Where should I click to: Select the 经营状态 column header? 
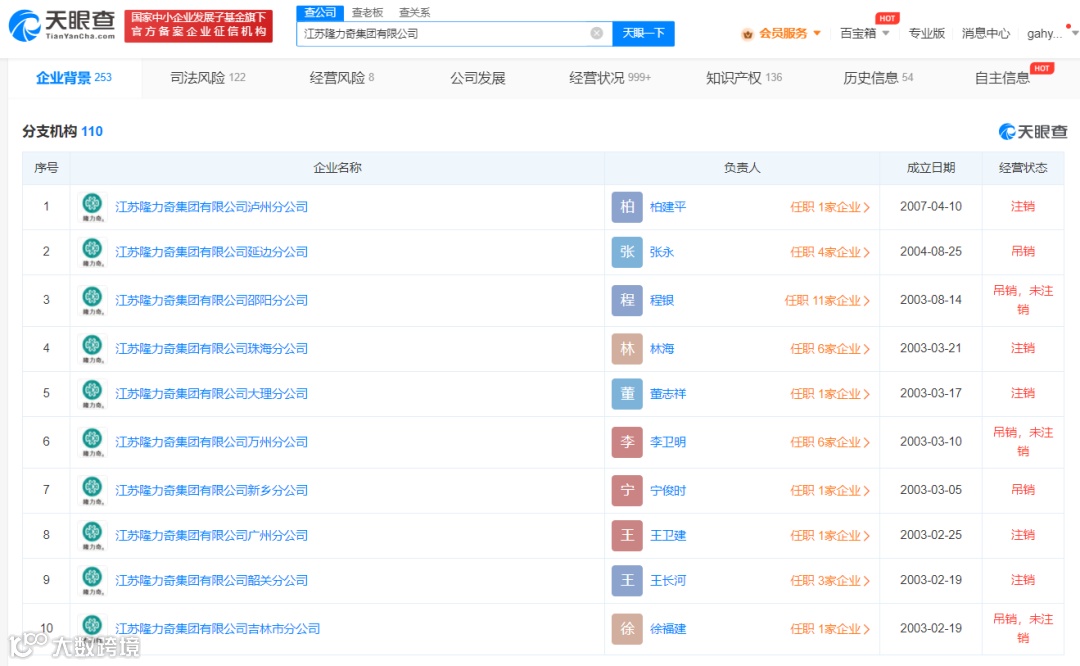[x=1023, y=167]
